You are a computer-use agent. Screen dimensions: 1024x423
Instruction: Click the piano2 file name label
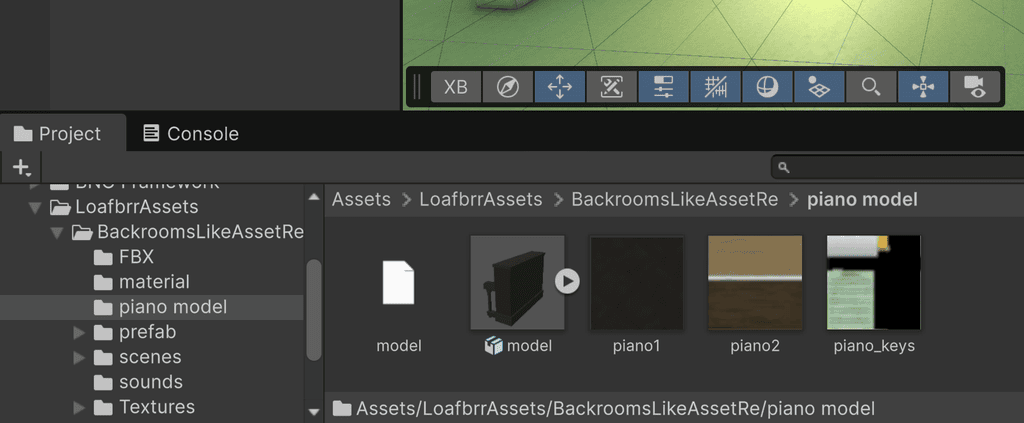[755, 346]
